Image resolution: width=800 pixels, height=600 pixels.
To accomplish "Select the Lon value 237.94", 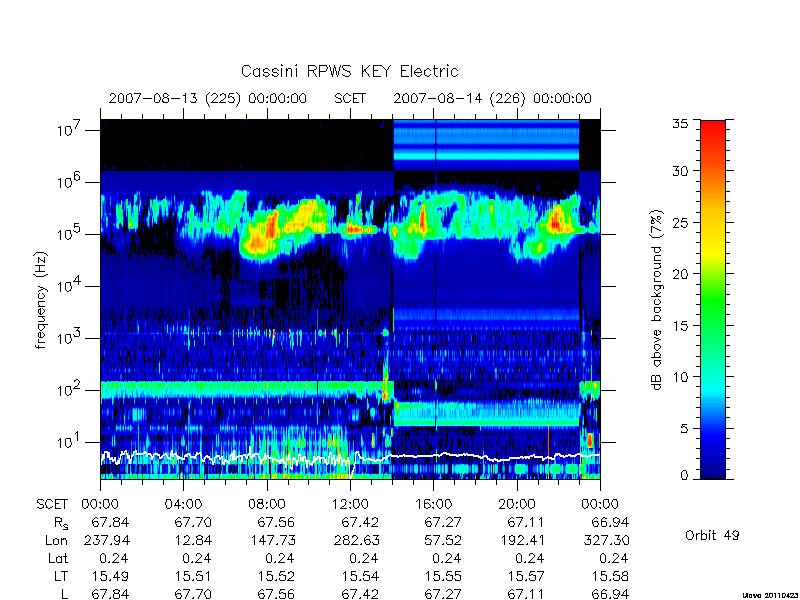I will click(x=106, y=540).
